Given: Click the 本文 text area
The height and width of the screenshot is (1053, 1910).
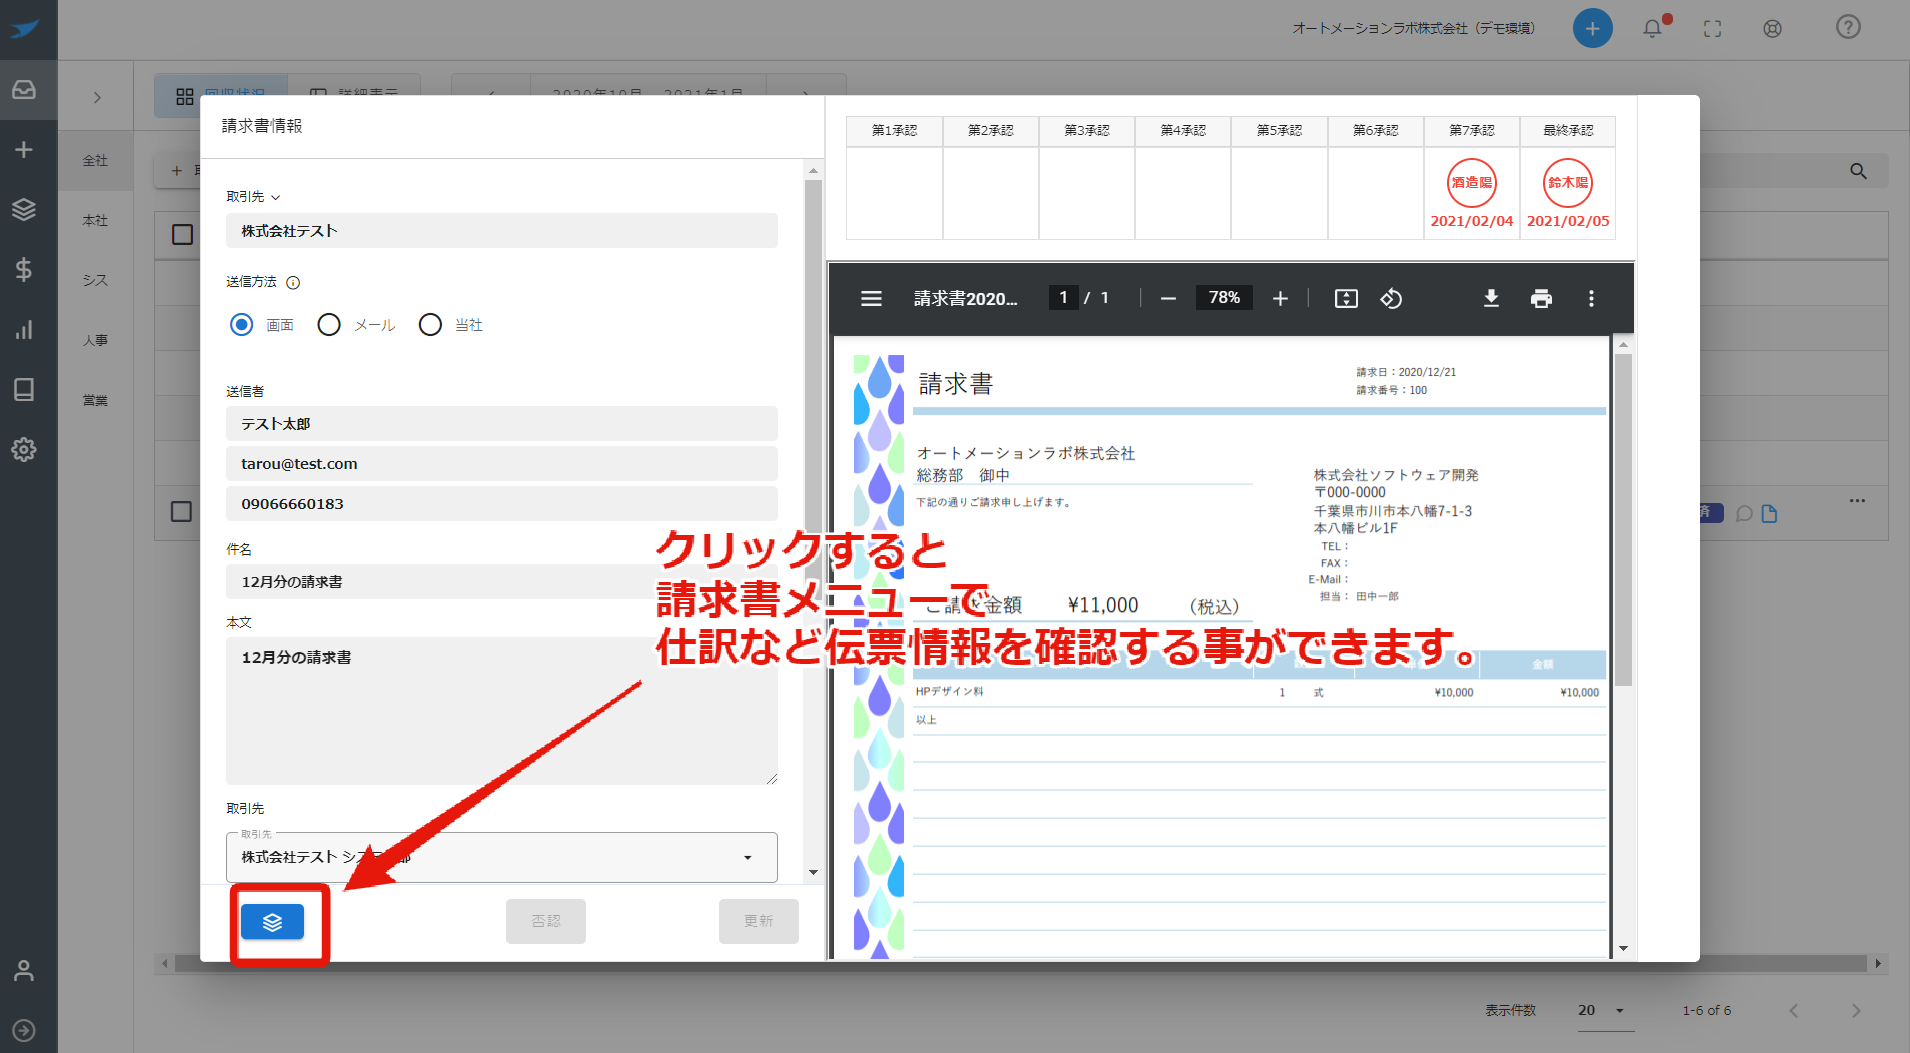Looking at the screenshot, I should [501, 711].
